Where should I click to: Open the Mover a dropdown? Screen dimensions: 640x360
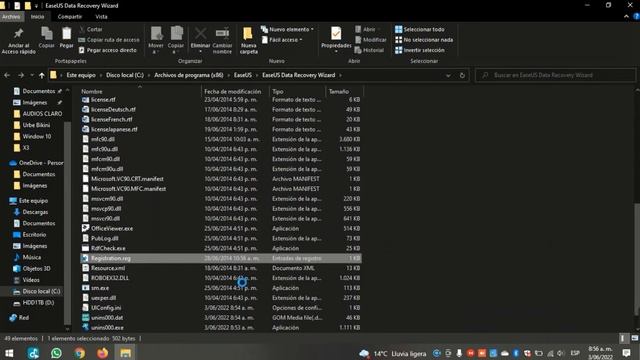click(x=156, y=41)
